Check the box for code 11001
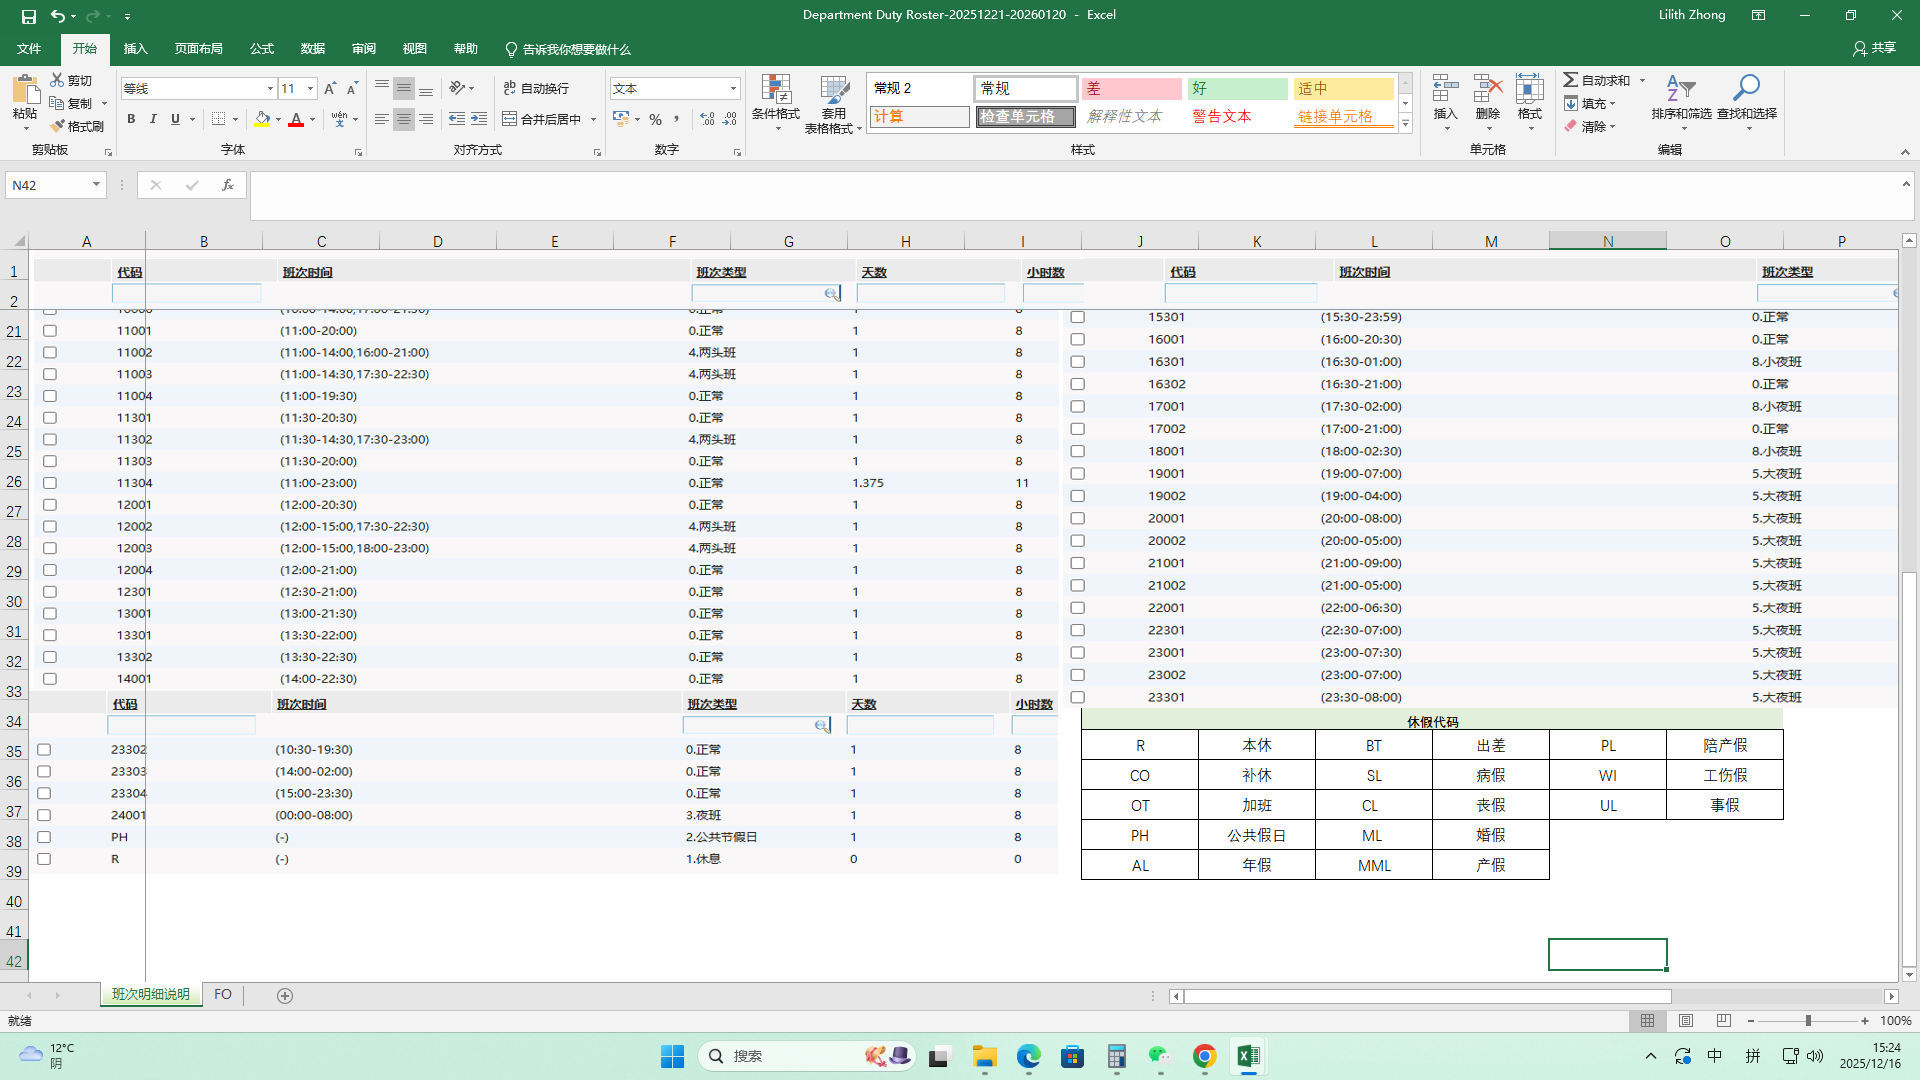This screenshot has width=1920, height=1080. click(x=50, y=331)
